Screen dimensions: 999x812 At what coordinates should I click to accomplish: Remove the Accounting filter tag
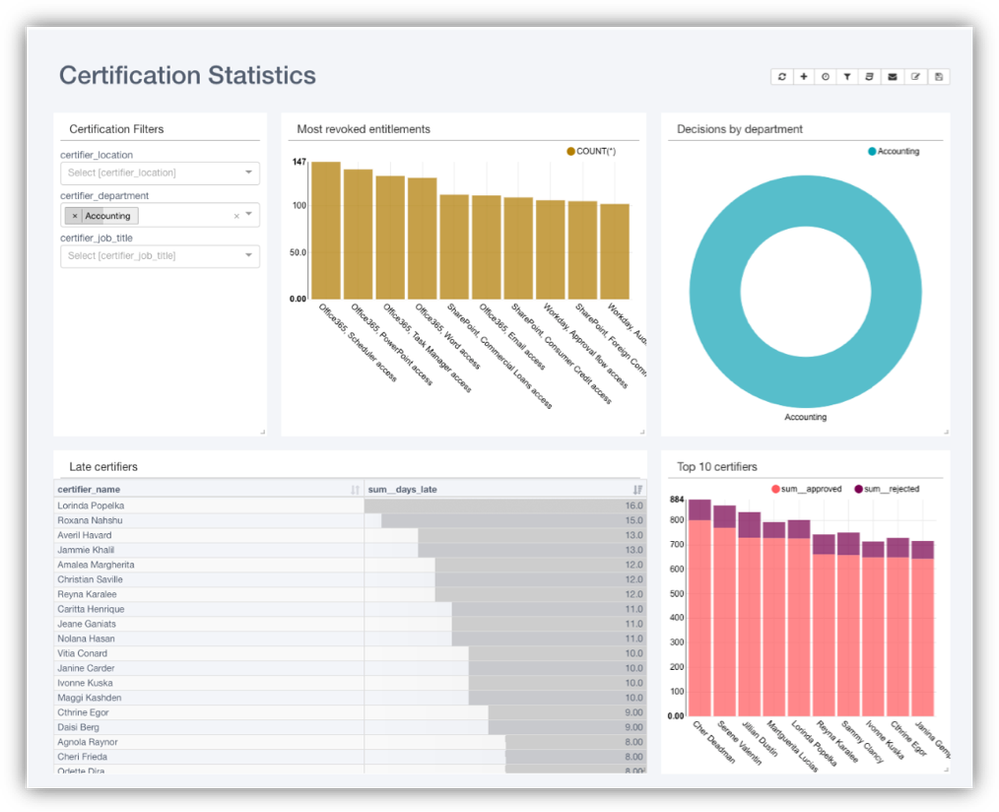[75, 216]
